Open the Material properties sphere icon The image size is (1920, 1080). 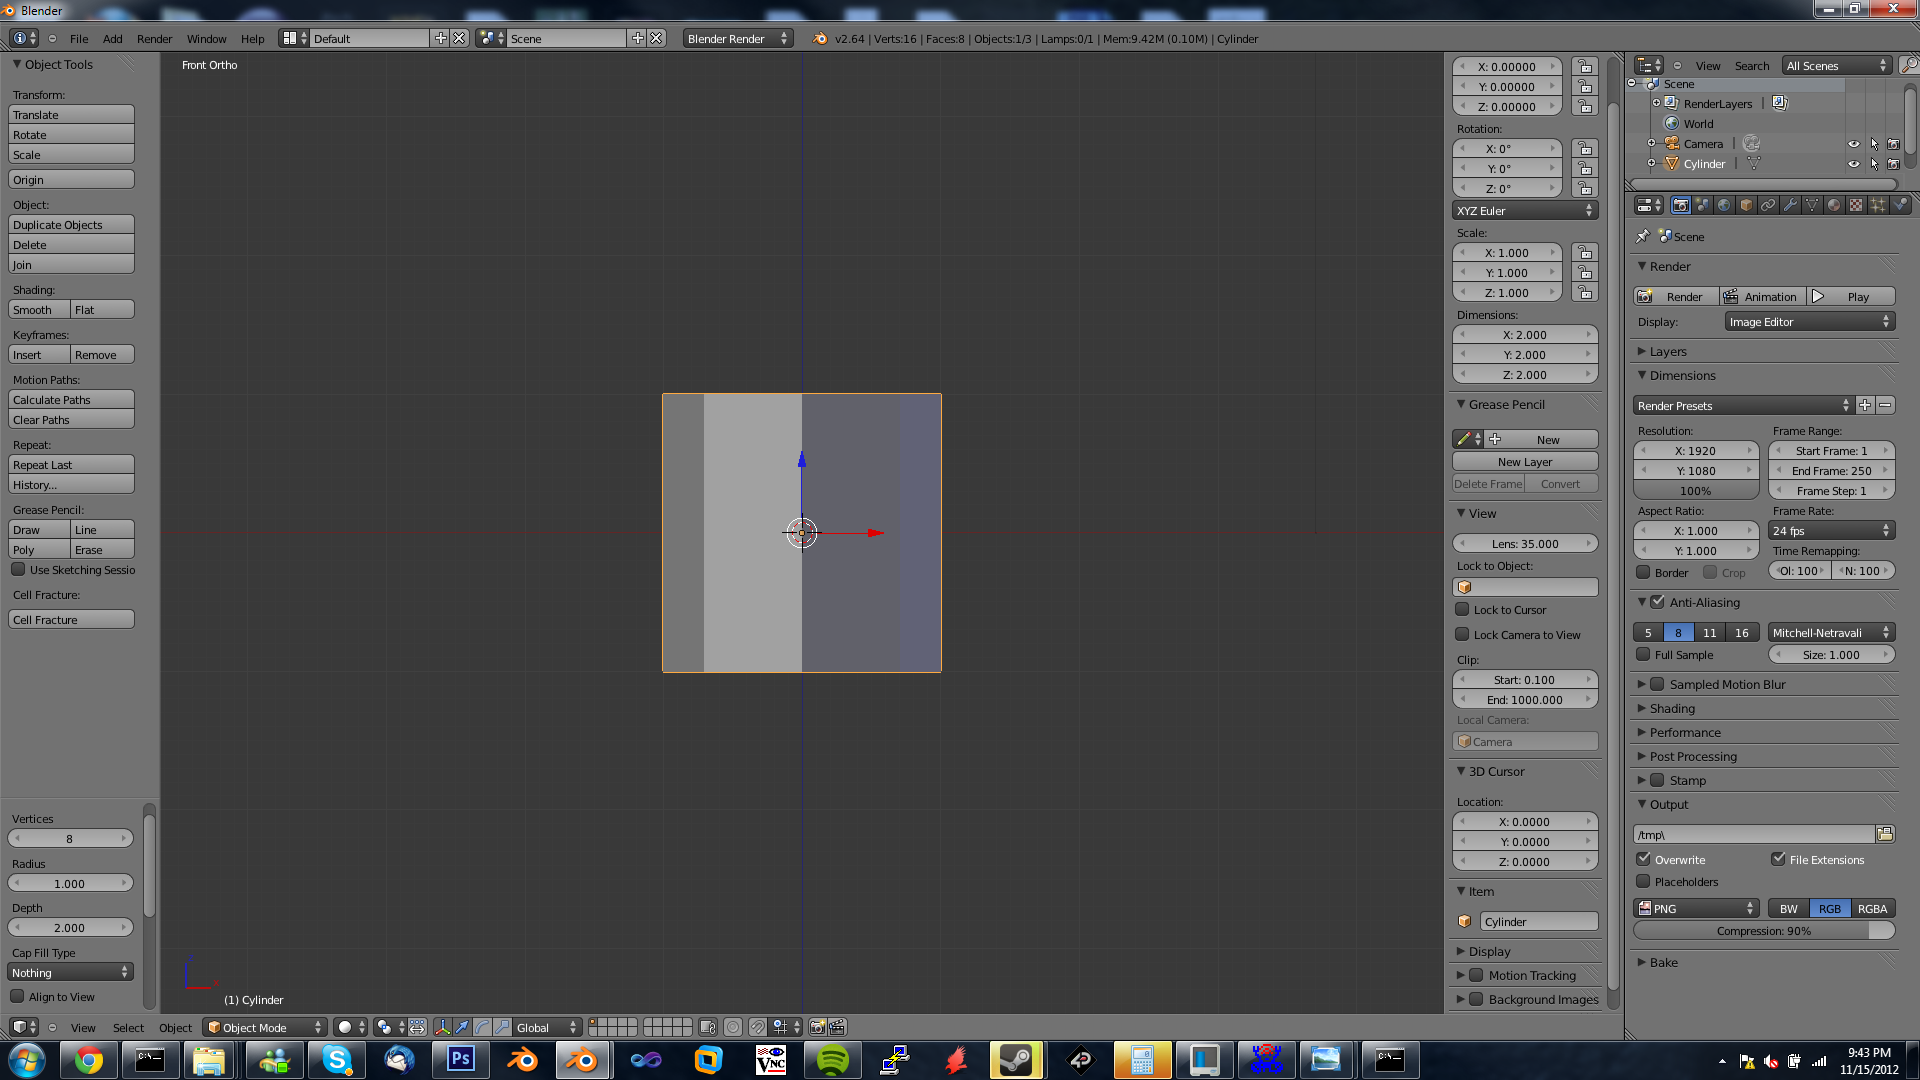(1834, 205)
